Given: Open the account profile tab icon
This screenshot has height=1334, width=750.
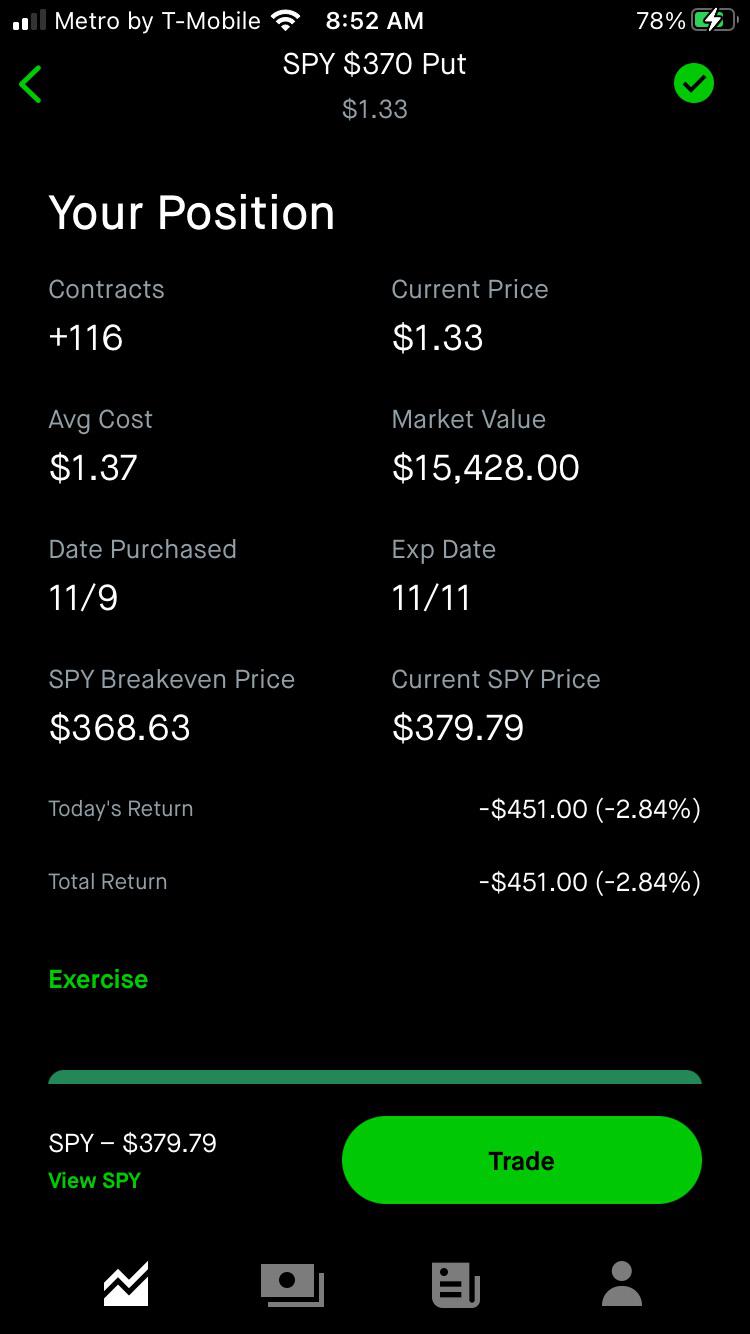Looking at the screenshot, I should click(621, 1284).
